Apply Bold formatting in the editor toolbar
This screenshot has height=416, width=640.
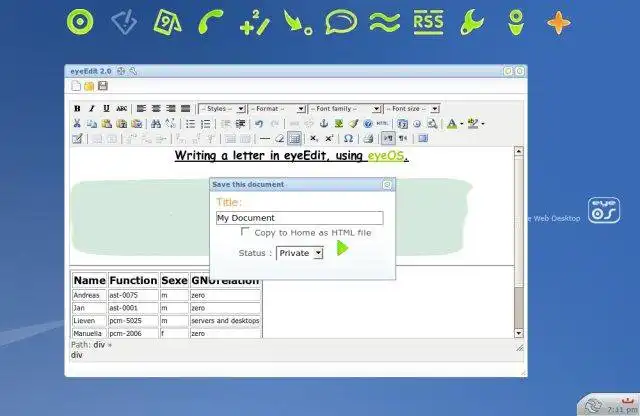pos(77,109)
